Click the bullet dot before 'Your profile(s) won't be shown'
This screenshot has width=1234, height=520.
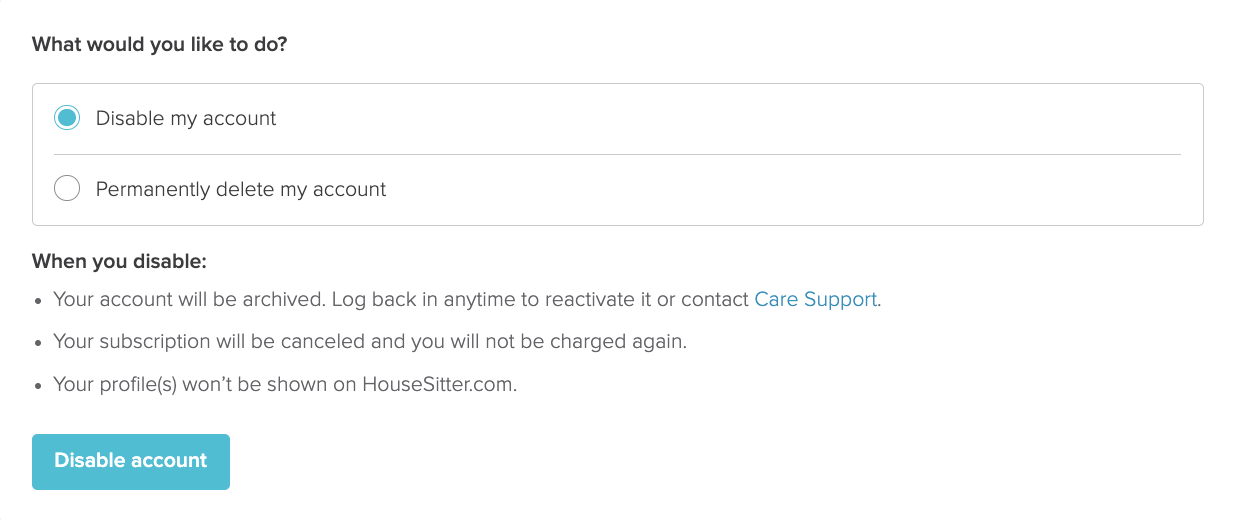[38, 385]
